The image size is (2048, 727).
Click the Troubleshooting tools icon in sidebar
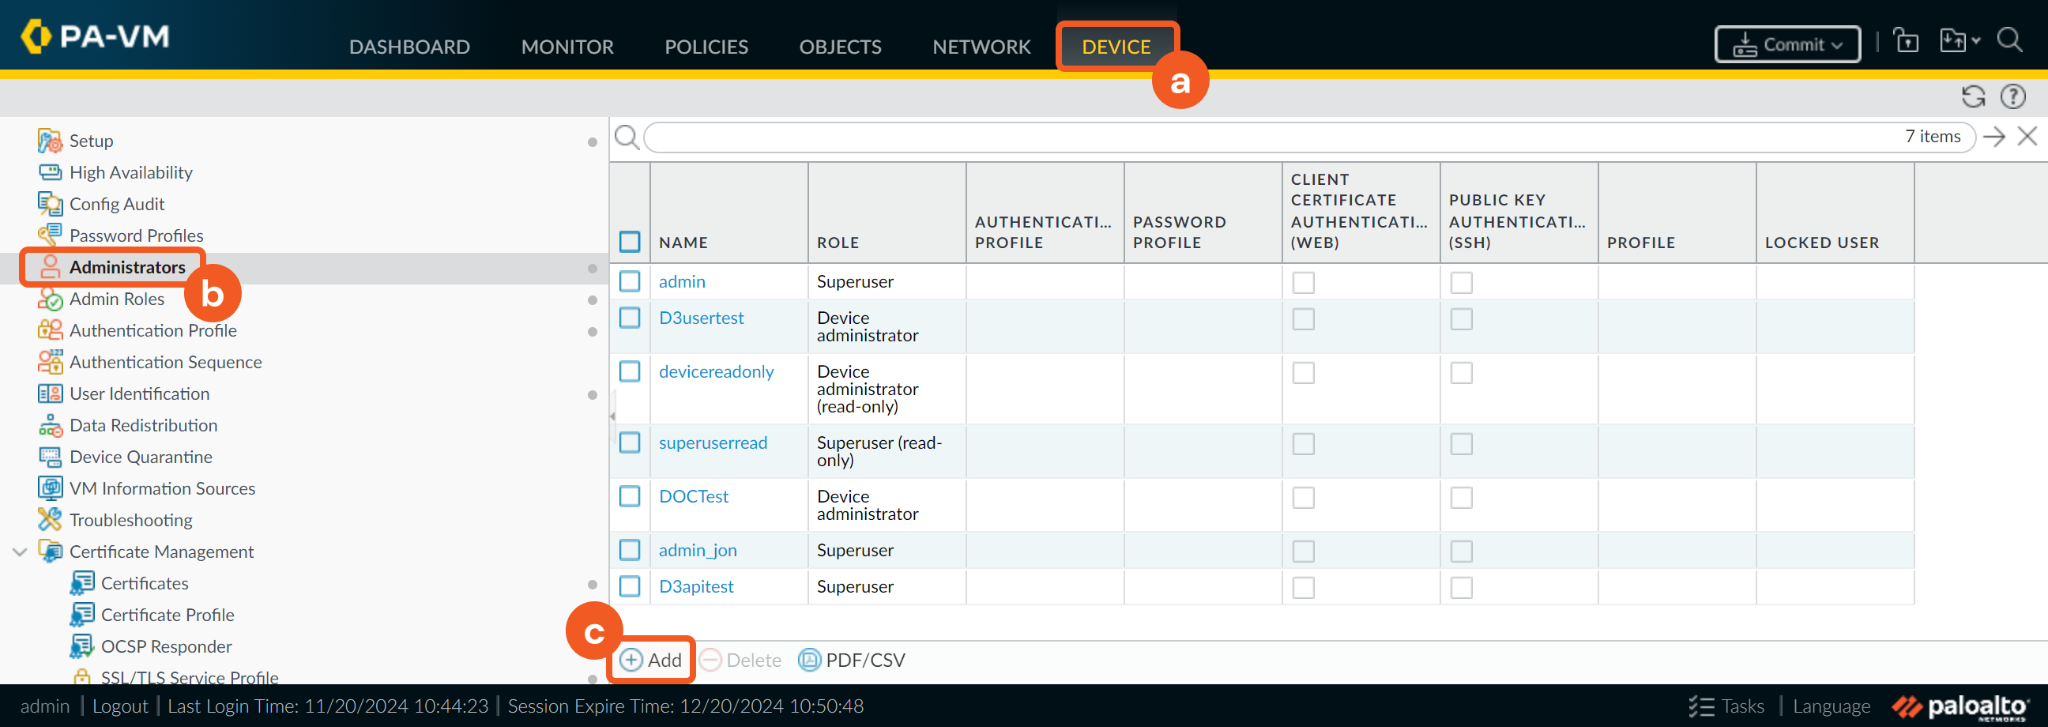[x=50, y=520]
